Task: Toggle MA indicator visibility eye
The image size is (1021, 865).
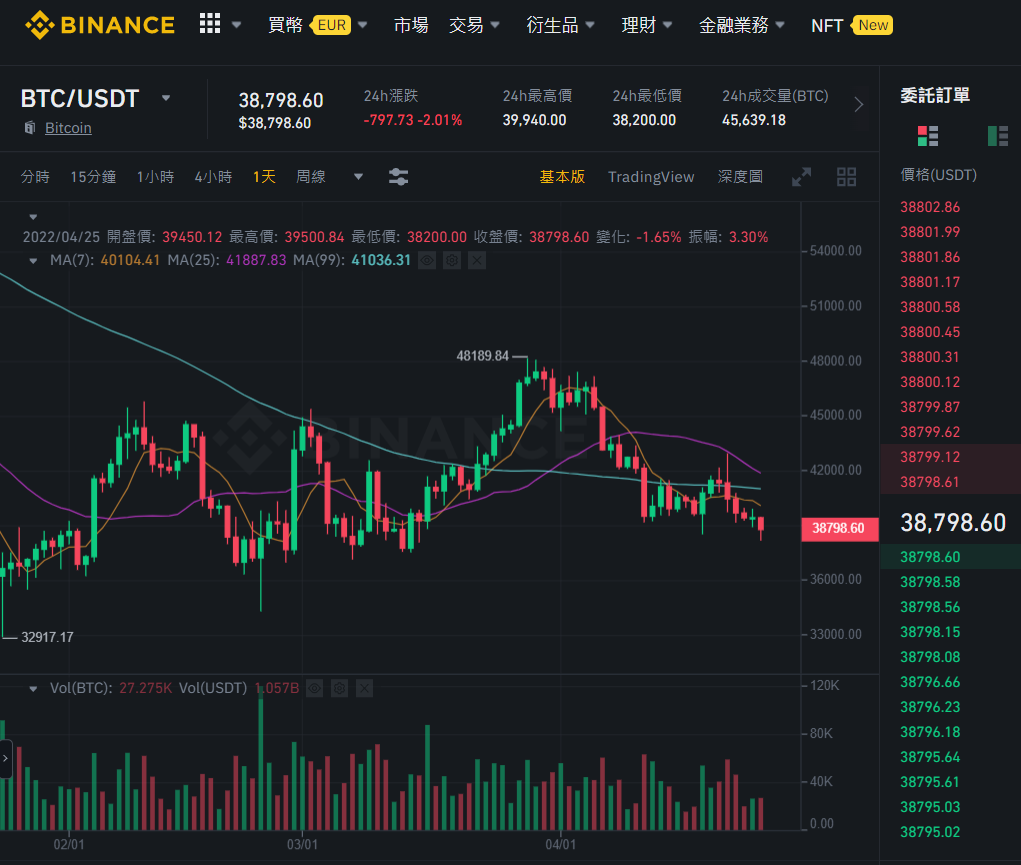Action: point(427,261)
